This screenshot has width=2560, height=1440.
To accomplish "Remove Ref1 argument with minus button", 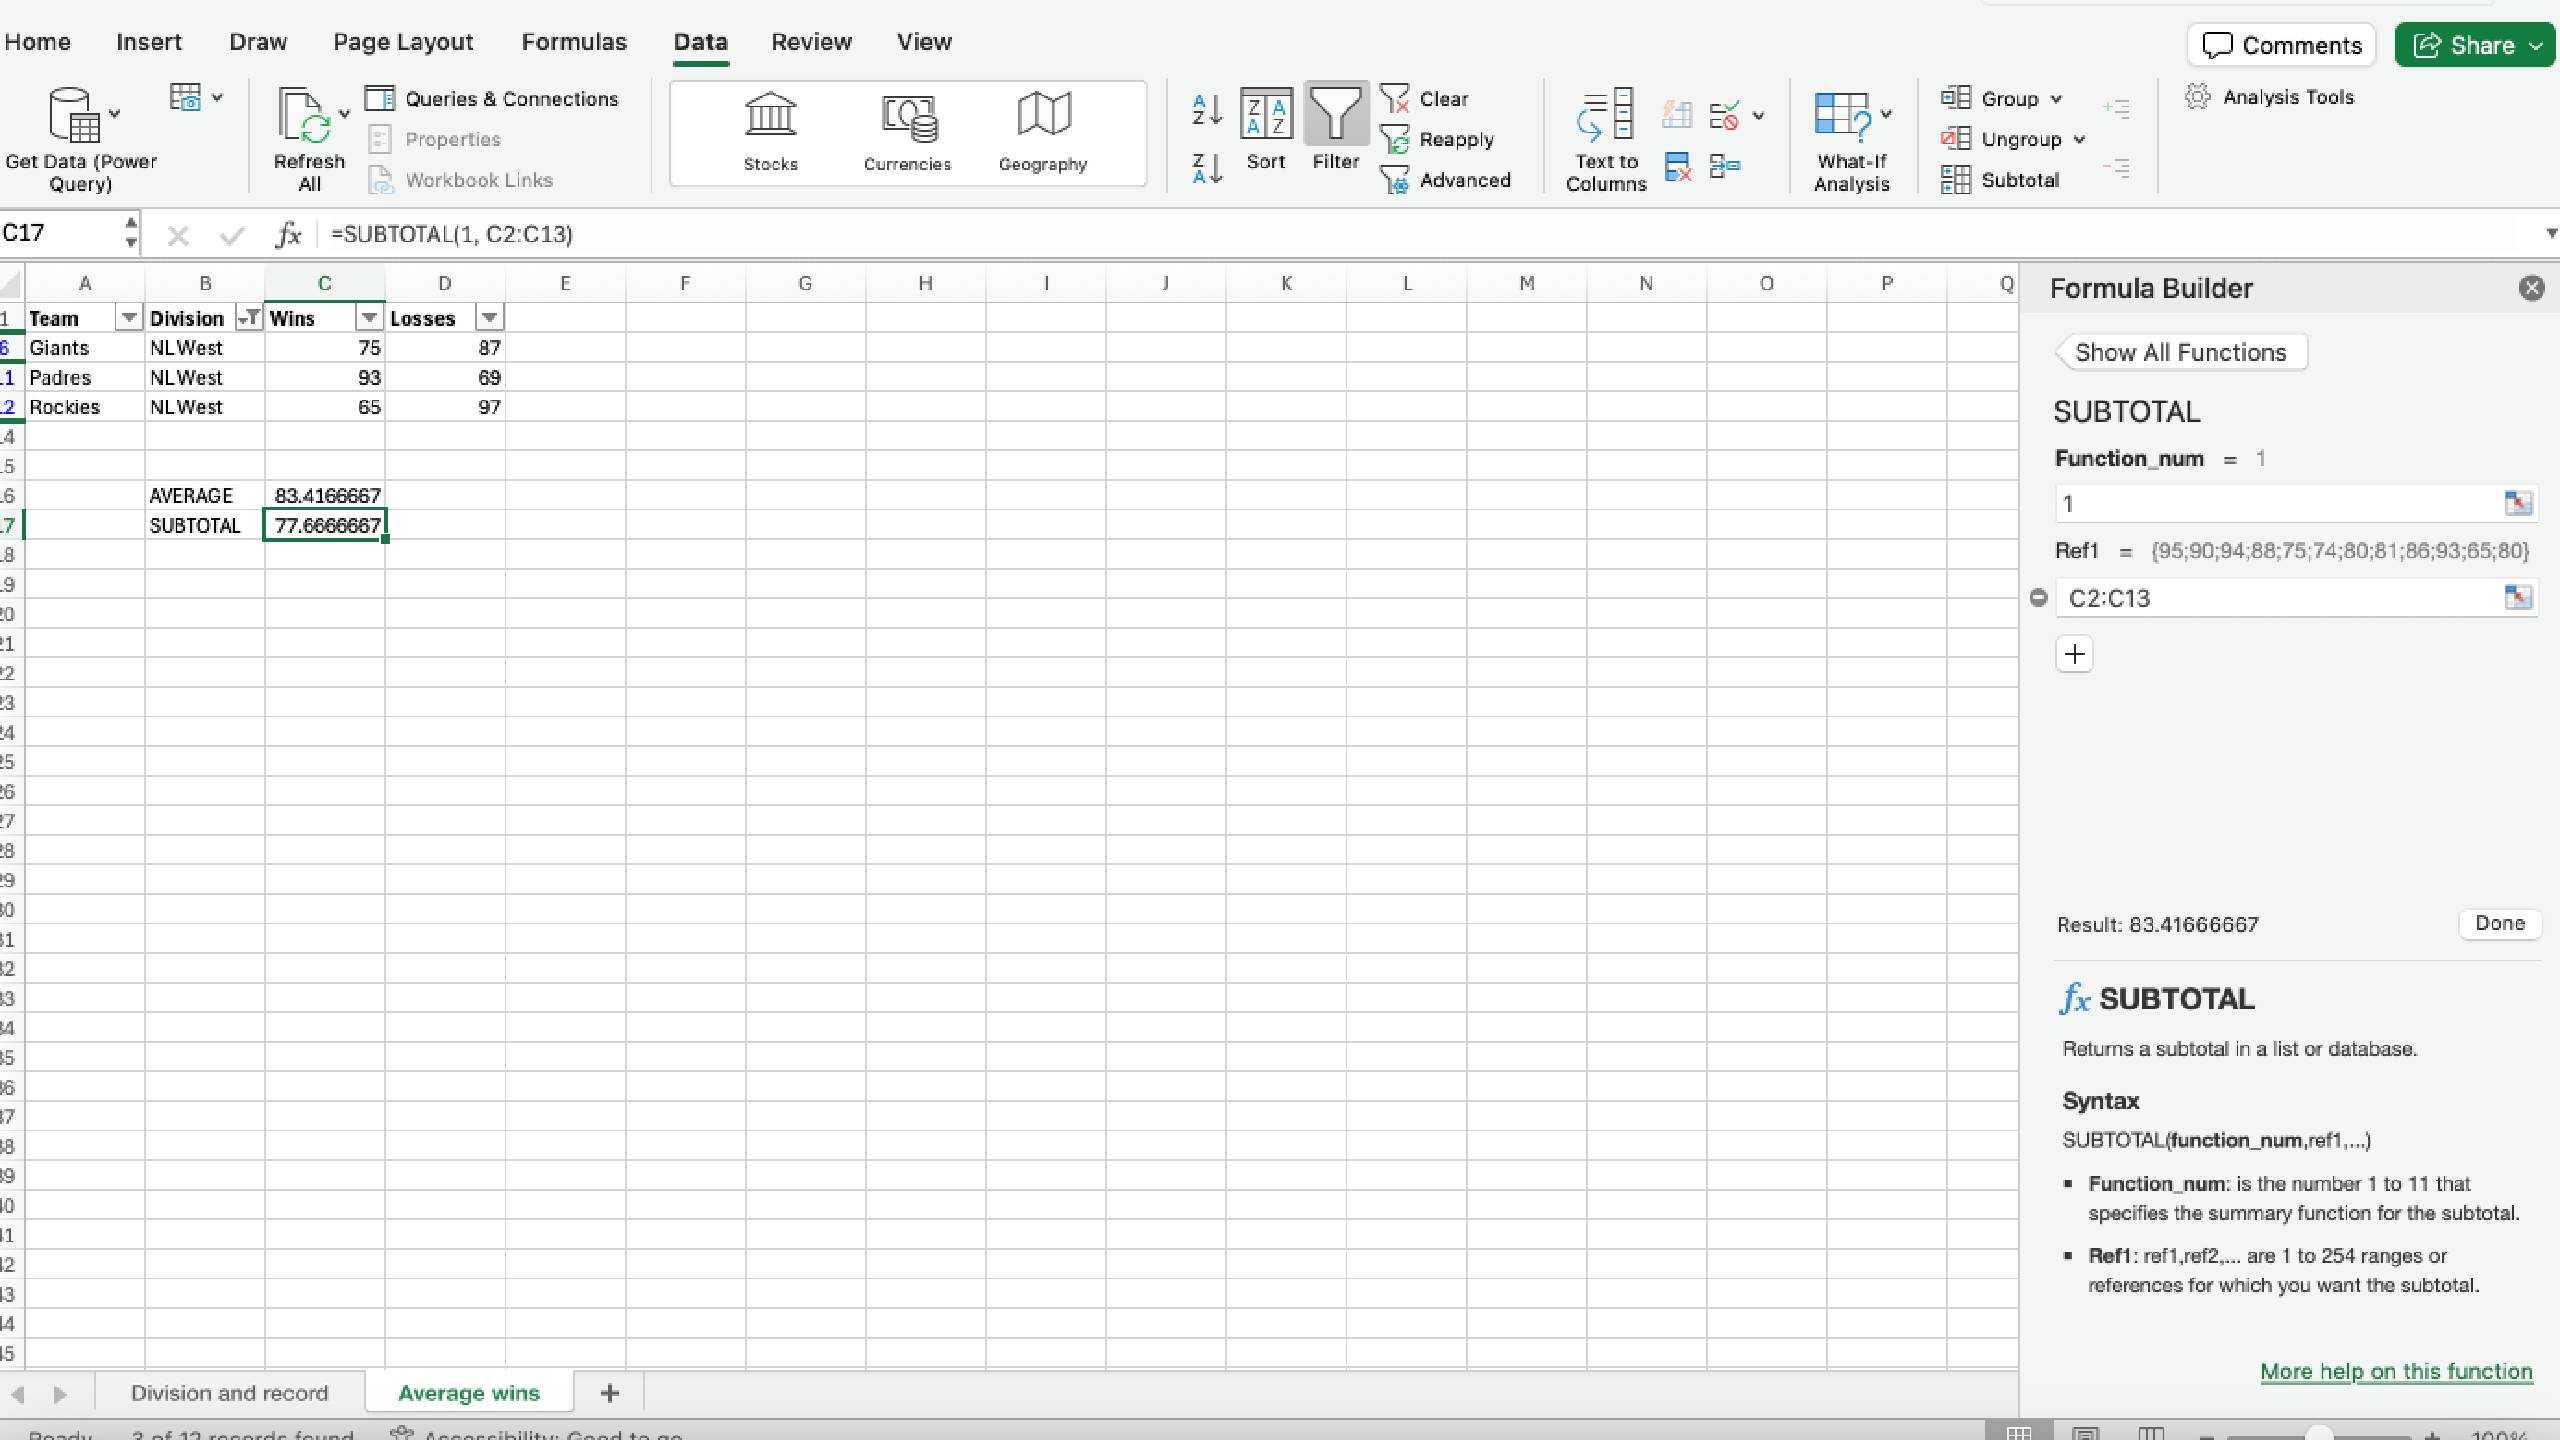I will pyautogui.click(x=2038, y=598).
